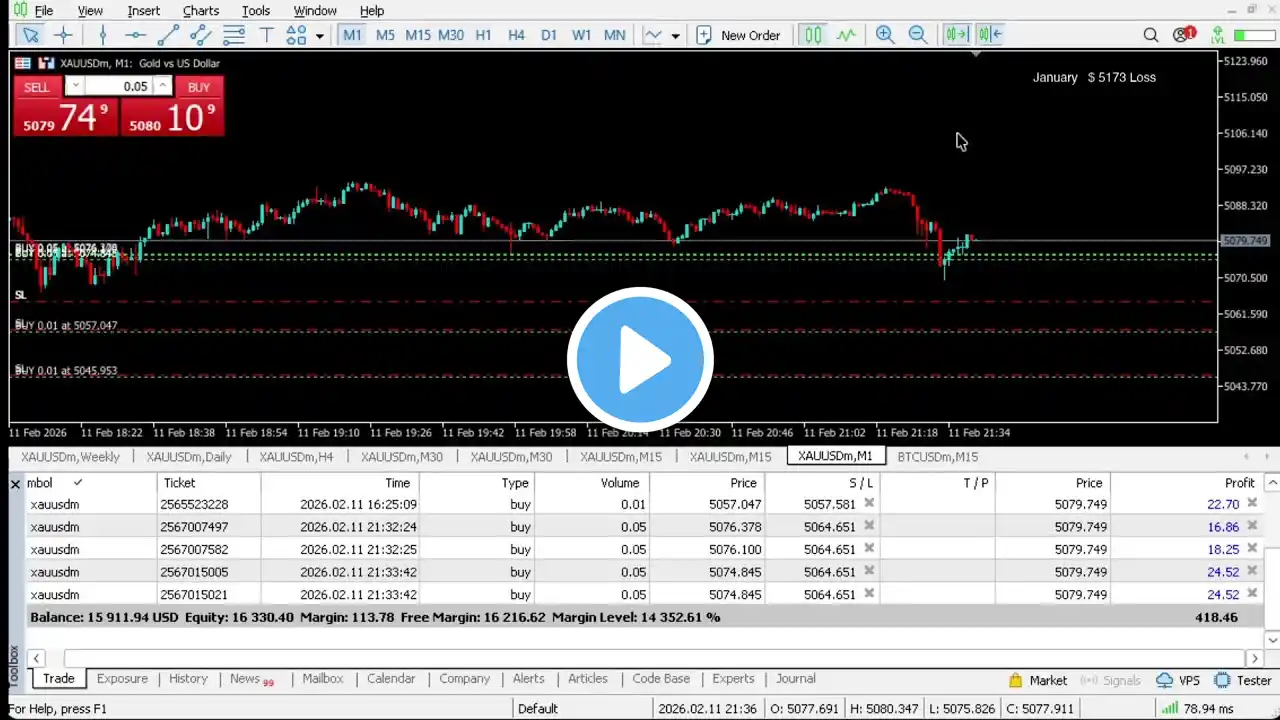
Task: Select the trendline drawing tool
Action: (x=168, y=35)
